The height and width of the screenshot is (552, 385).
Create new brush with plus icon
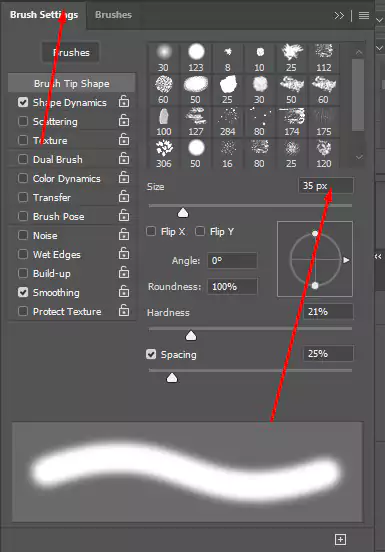[340, 539]
